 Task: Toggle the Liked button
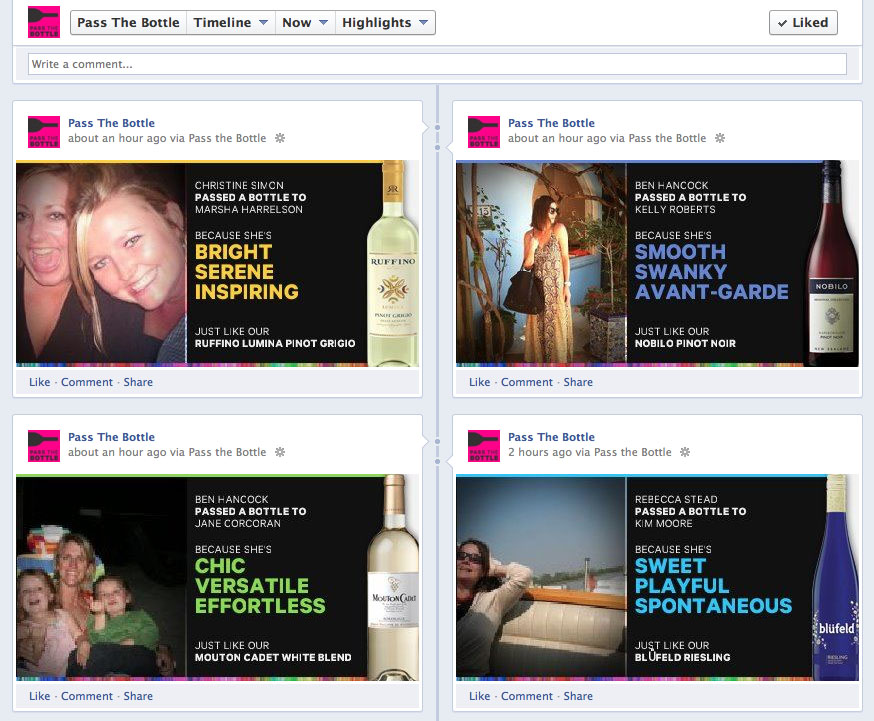pos(803,23)
